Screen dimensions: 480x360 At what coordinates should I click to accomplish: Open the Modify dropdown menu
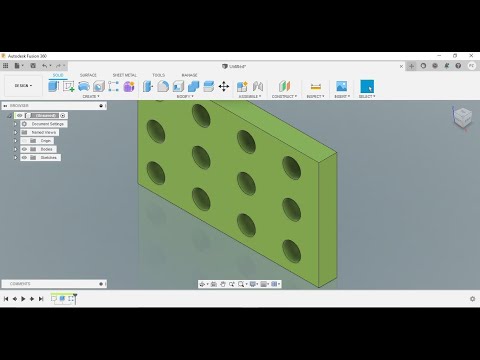click(185, 96)
